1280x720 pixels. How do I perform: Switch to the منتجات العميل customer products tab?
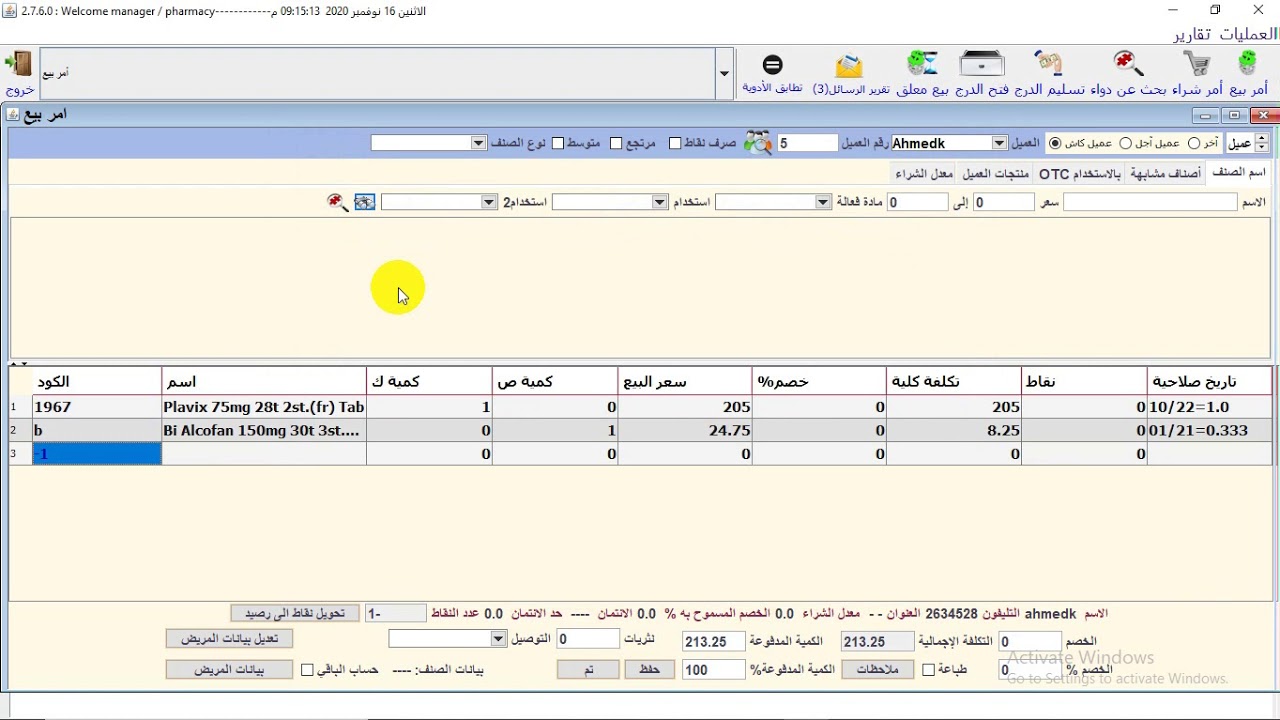pos(996,174)
